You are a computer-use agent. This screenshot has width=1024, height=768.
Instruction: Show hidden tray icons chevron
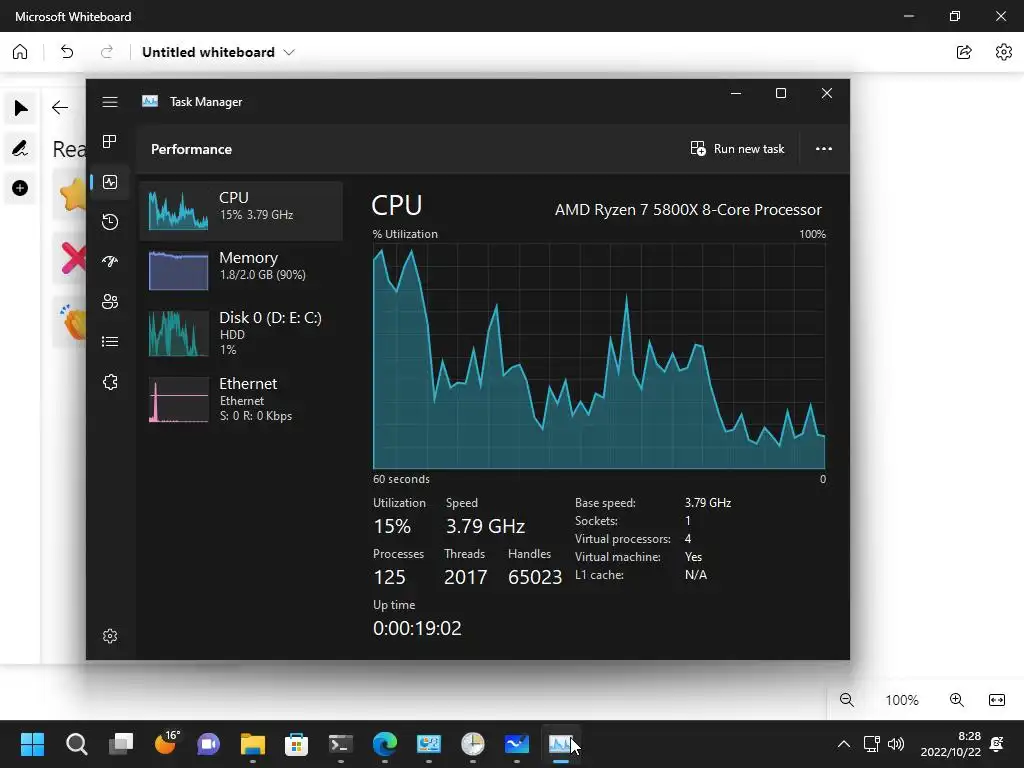pyautogui.click(x=844, y=744)
